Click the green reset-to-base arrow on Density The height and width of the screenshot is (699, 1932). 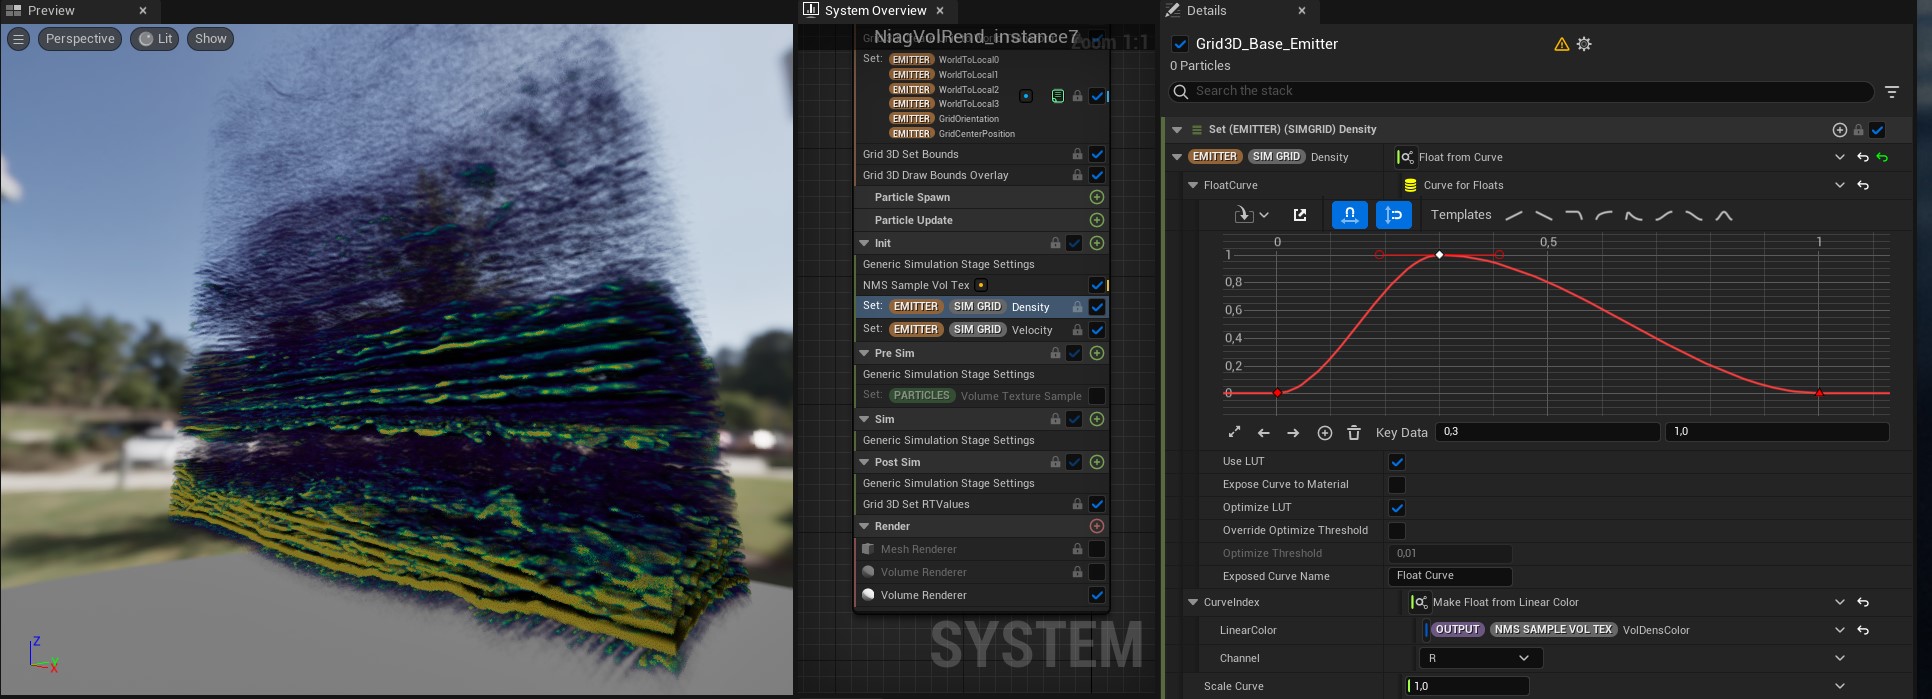1883,157
